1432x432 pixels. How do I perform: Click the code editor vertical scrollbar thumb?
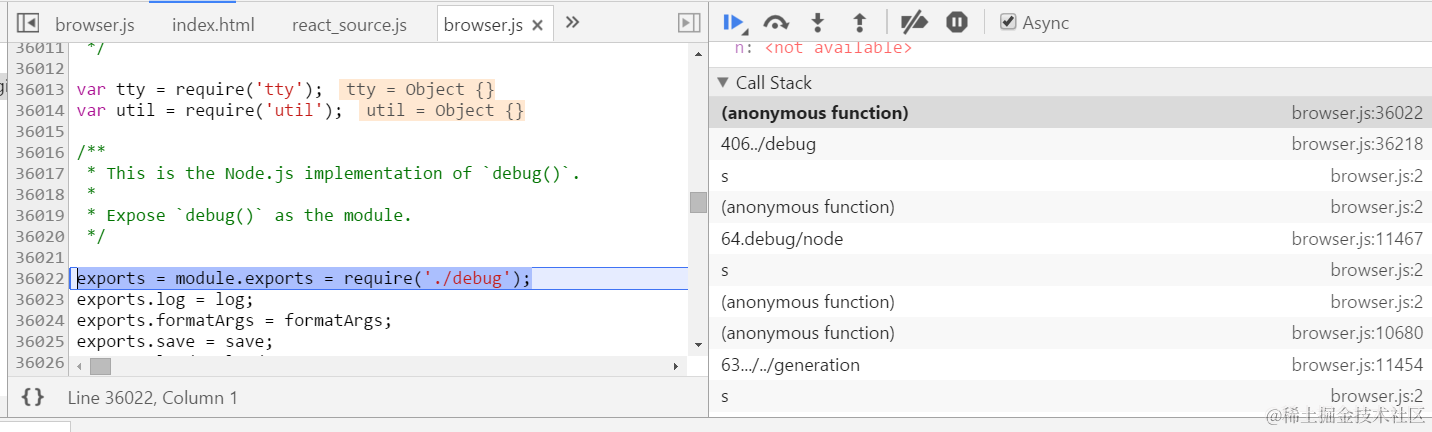click(x=698, y=202)
